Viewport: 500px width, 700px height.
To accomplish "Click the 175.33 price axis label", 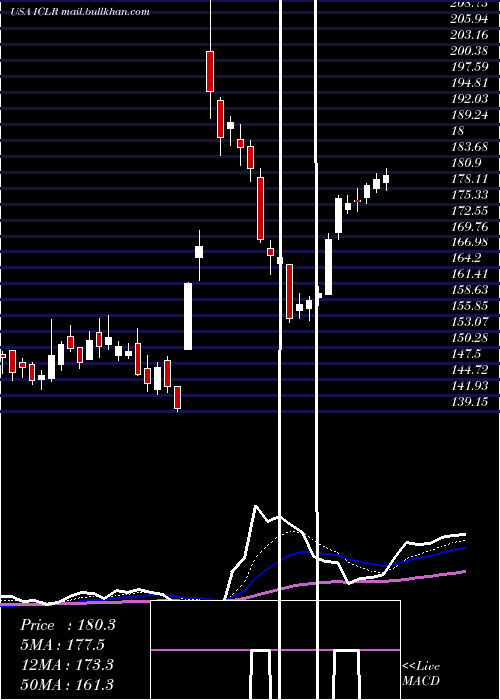I will [469, 195].
